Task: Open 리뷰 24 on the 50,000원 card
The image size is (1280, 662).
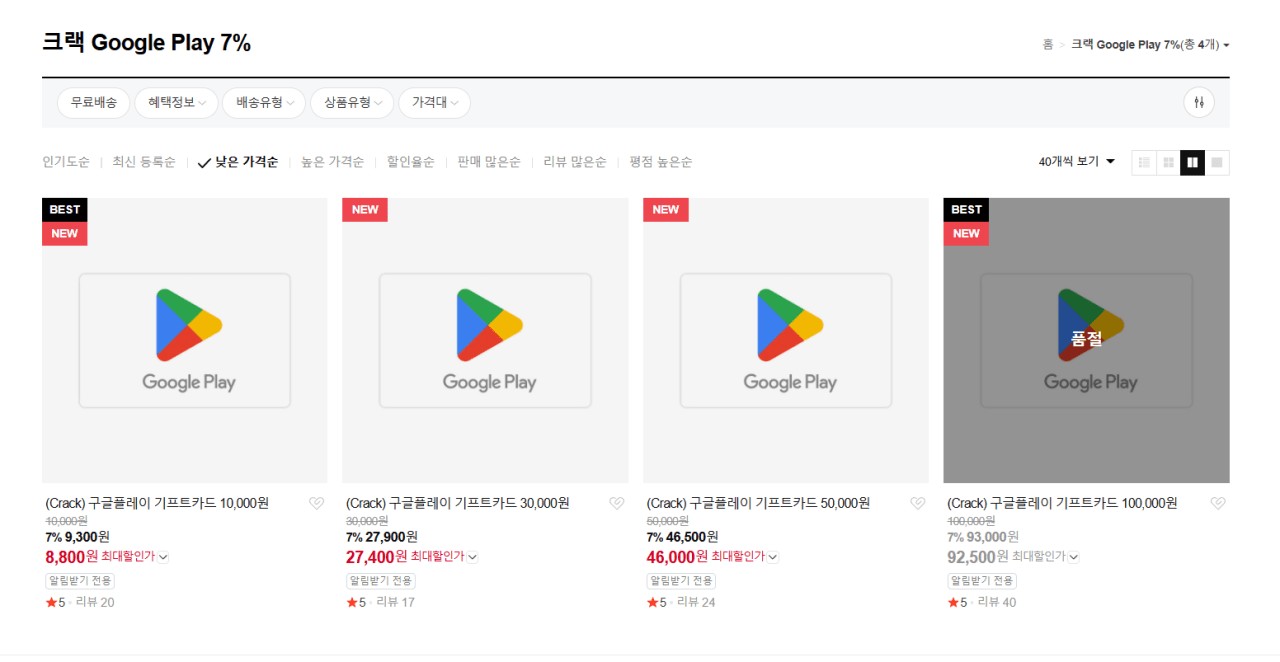Action: tap(696, 602)
